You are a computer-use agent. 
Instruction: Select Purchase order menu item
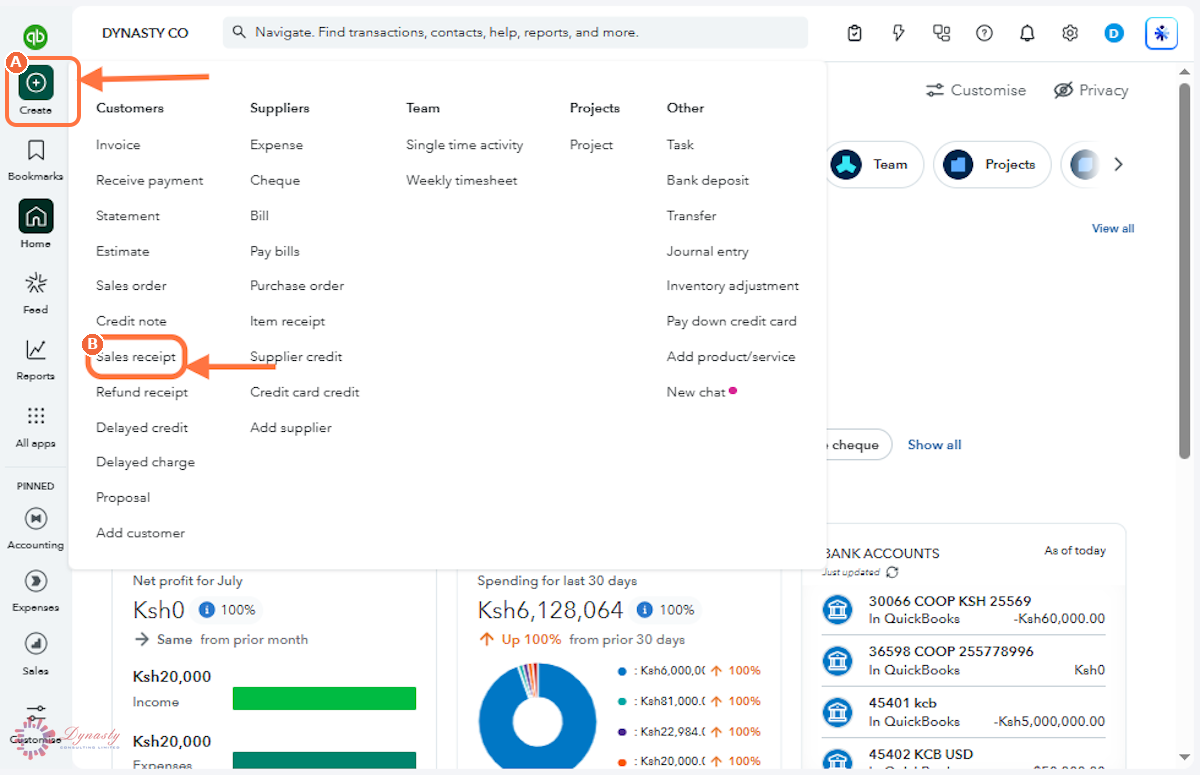pyautogui.click(x=297, y=286)
